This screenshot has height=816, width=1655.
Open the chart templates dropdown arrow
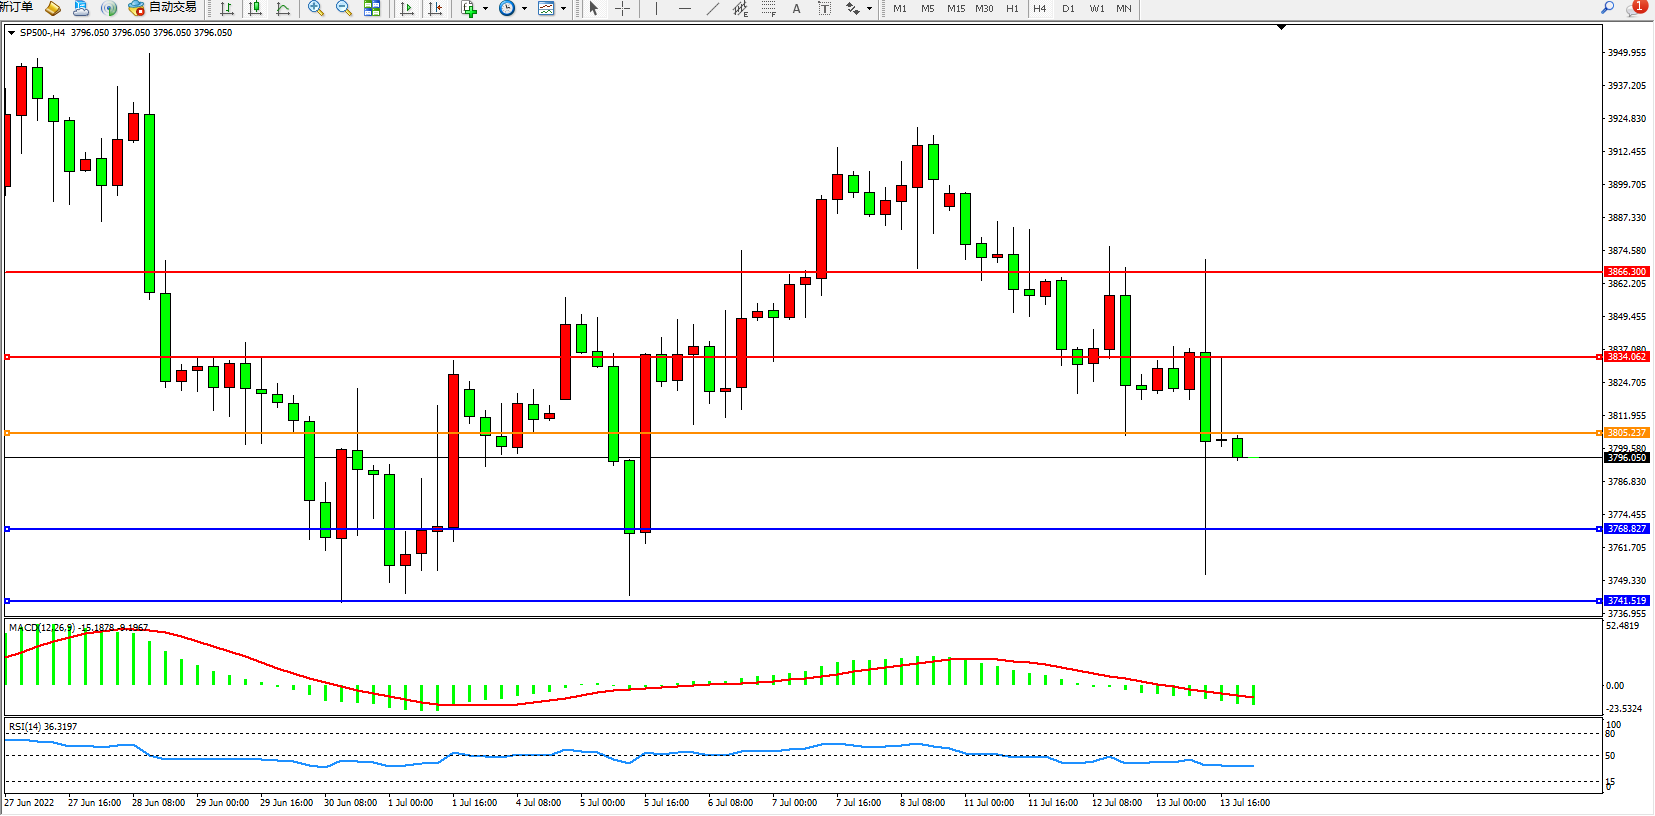pos(563,9)
